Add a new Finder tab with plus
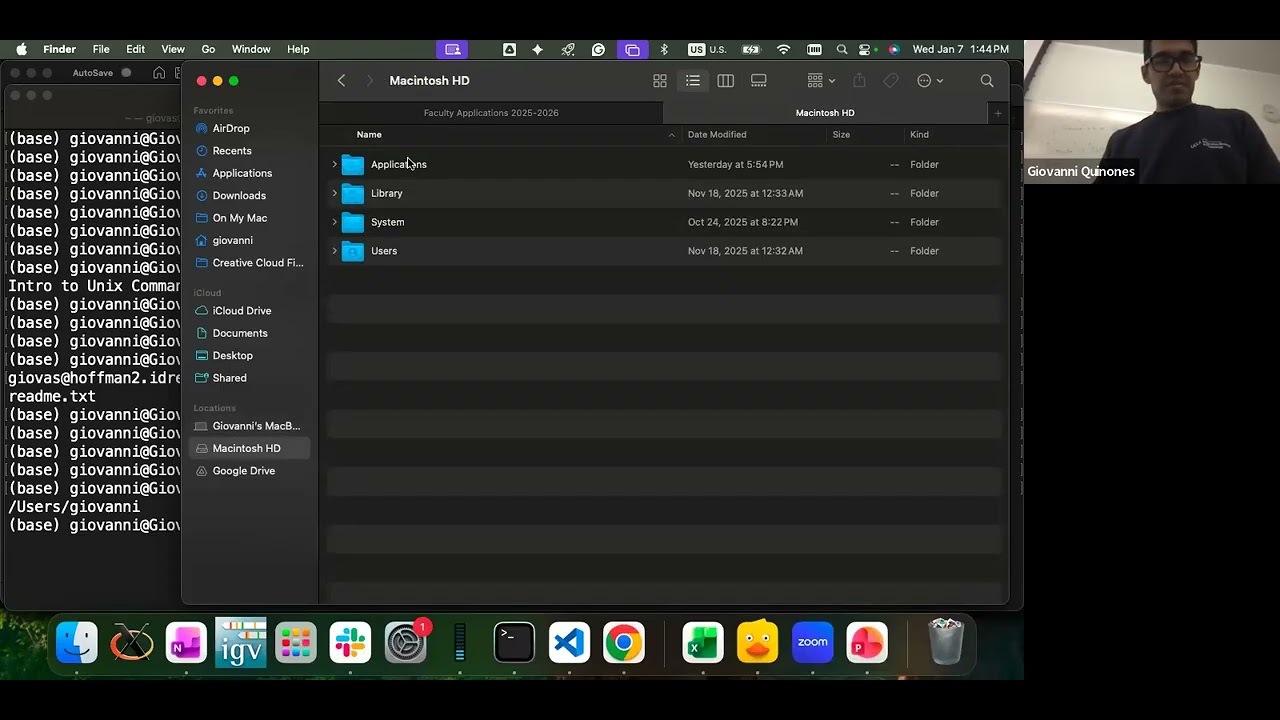Viewport: 1280px width, 720px height. point(998,113)
